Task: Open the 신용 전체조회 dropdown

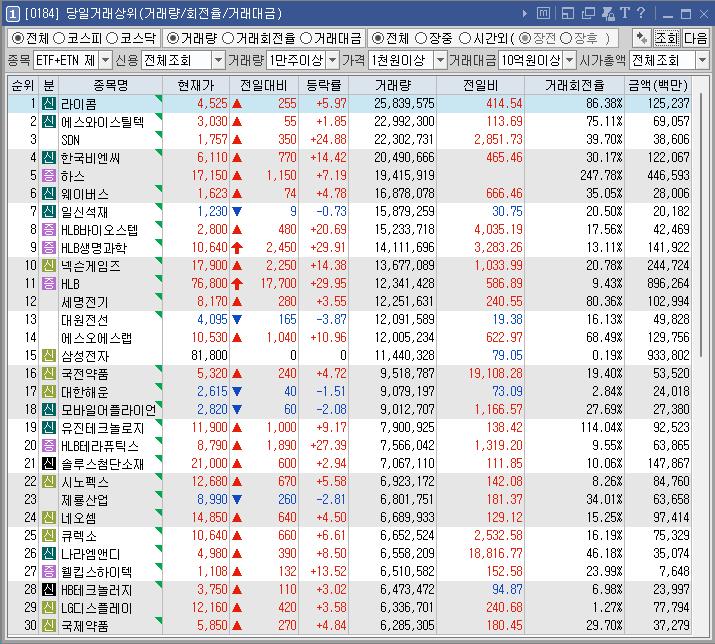Action: 219,60
